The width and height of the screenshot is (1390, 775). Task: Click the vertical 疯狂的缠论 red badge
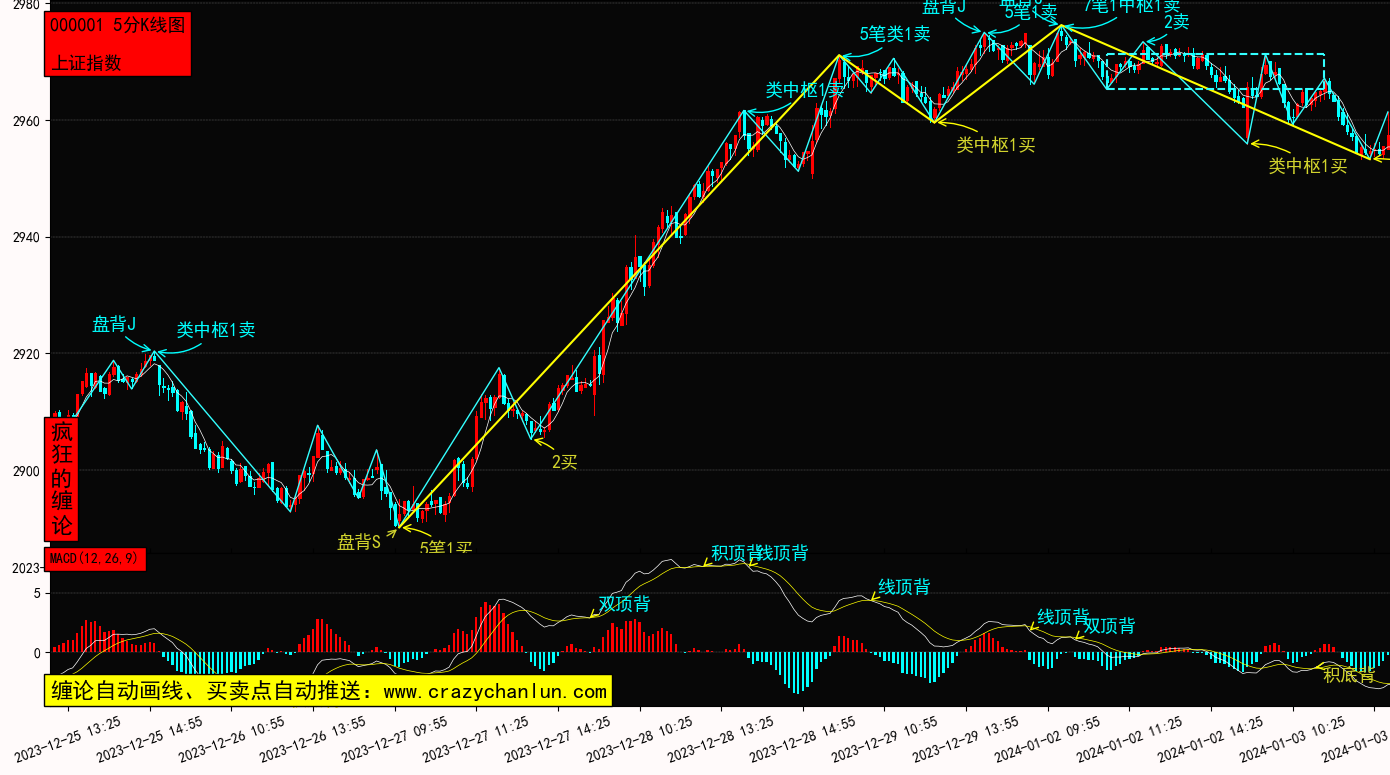click(x=62, y=479)
